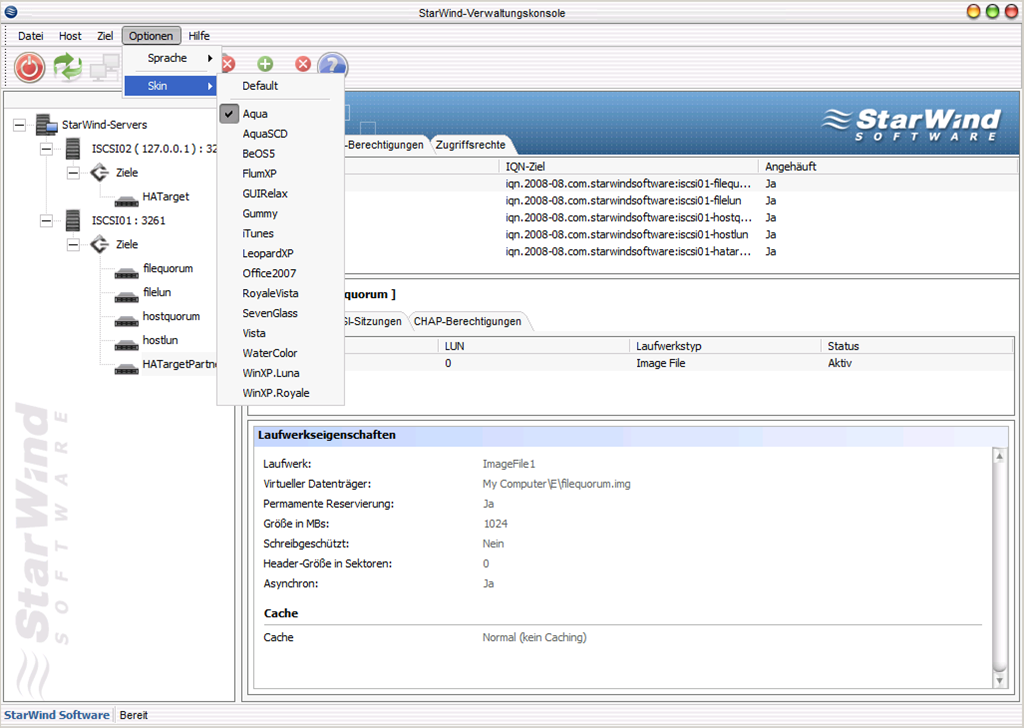Apply the GUIRelax skin

coord(264,193)
